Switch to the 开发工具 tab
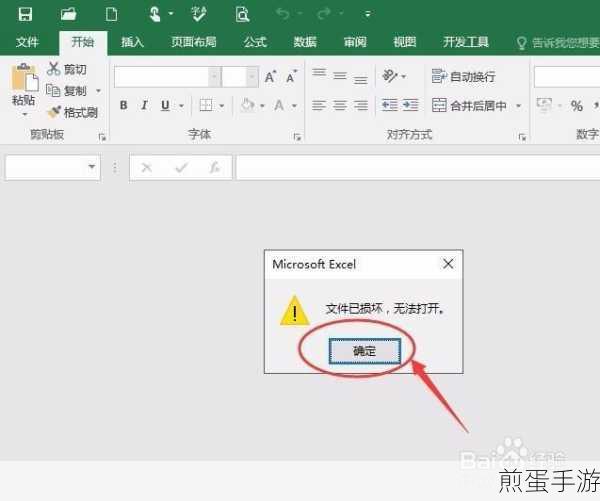 pos(466,42)
